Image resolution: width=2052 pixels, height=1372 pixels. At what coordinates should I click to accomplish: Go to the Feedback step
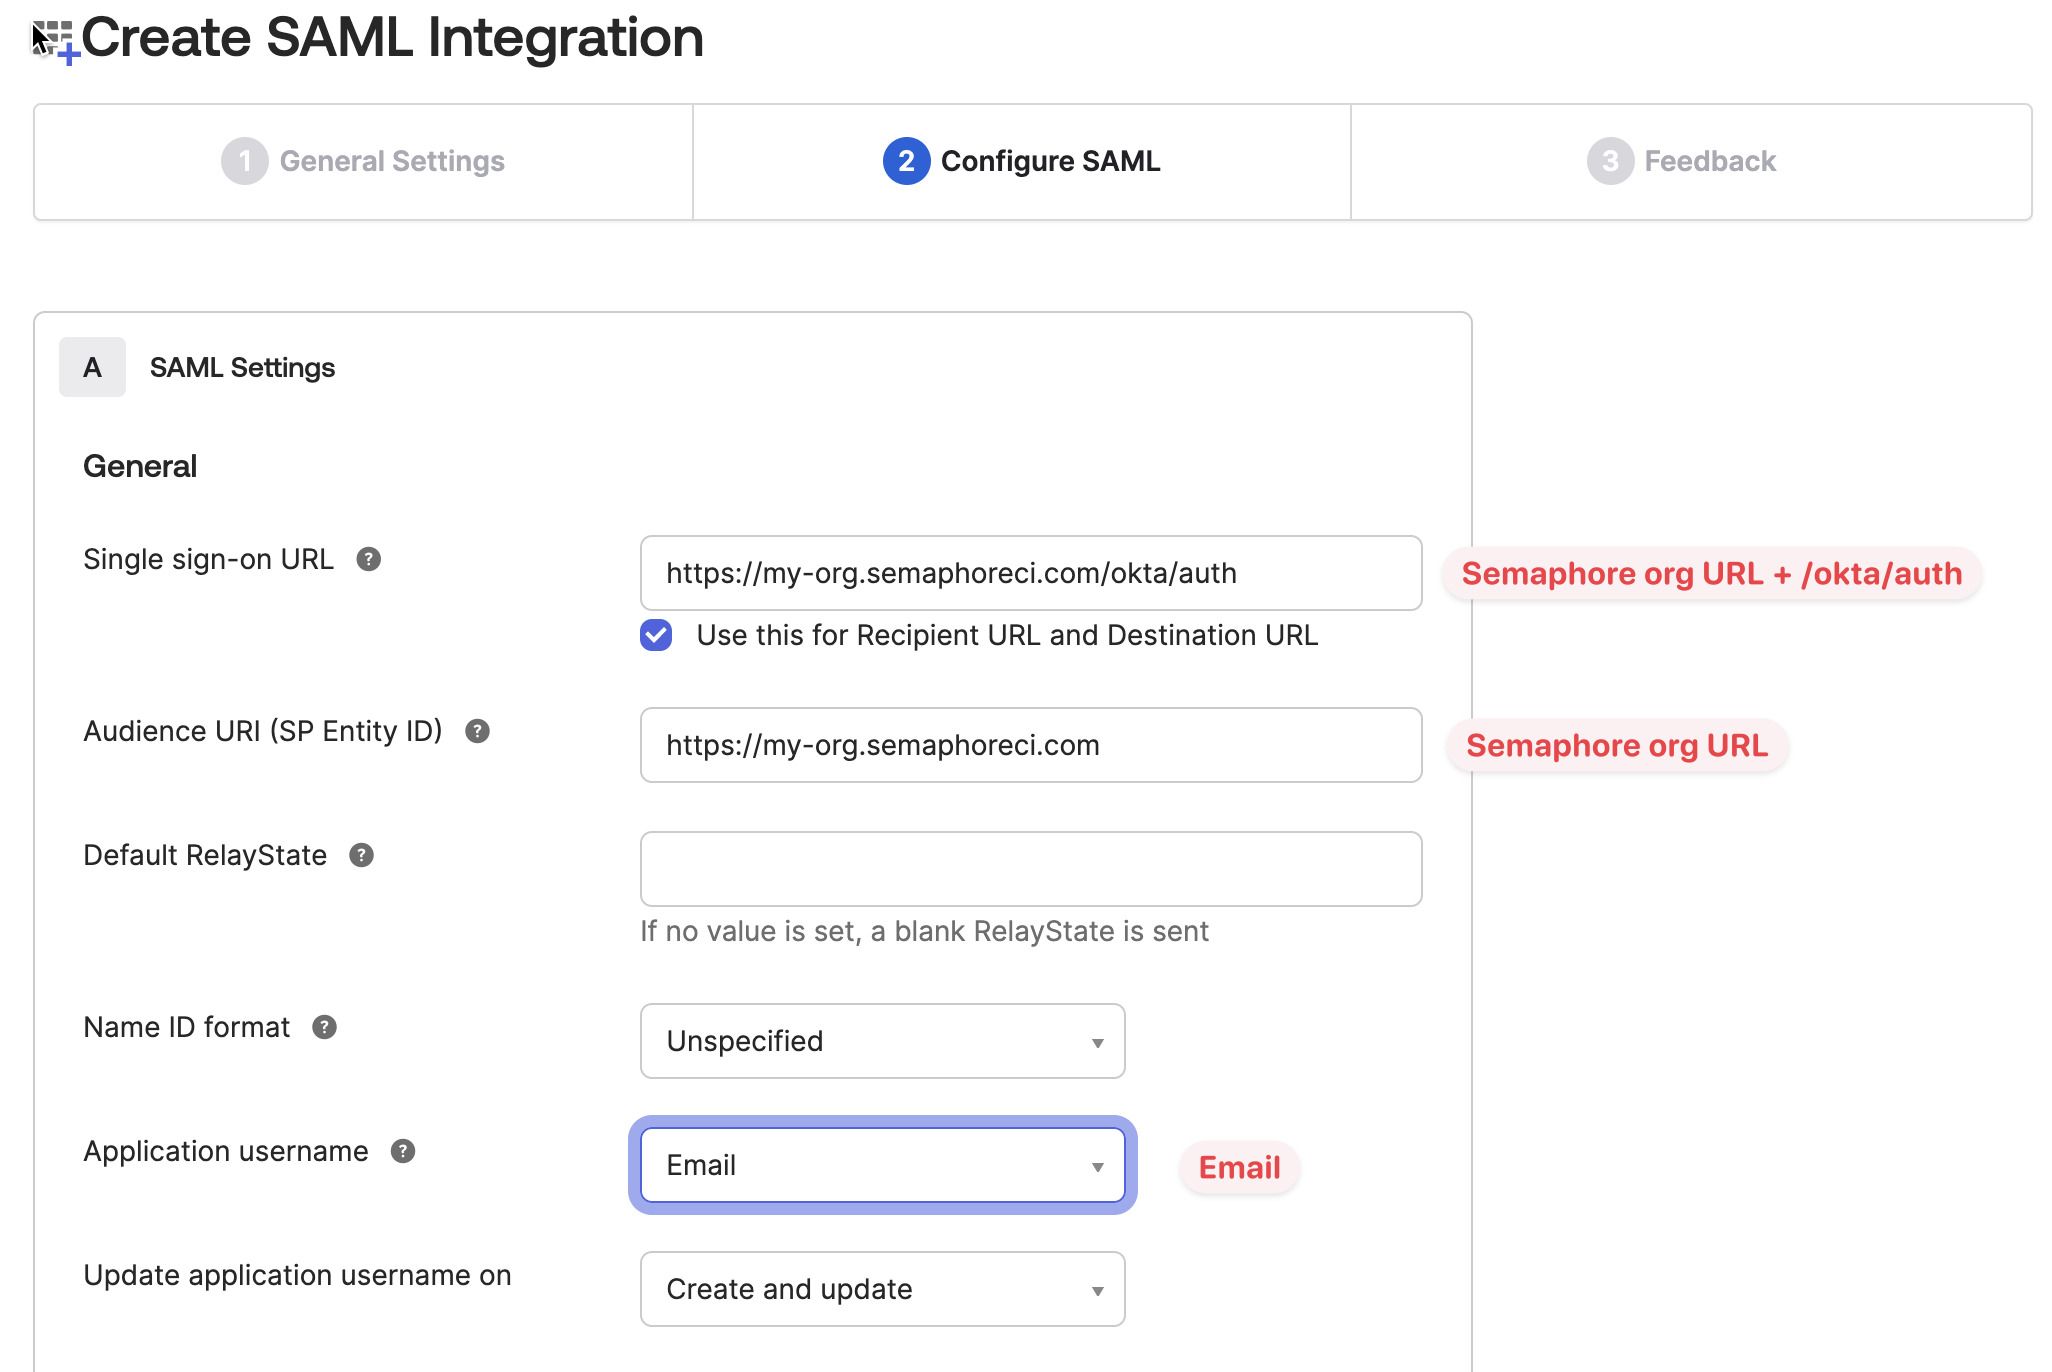(x=1691, y=162)
